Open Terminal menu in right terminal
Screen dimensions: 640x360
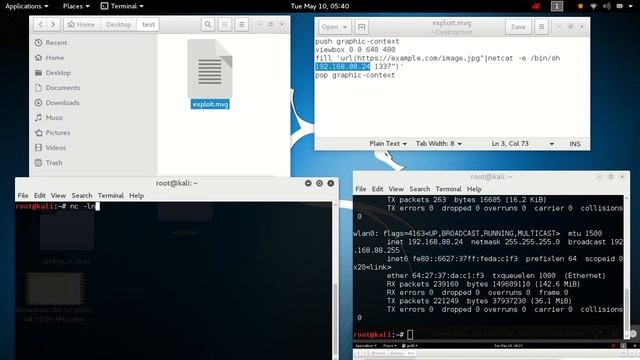pos(448,189)
